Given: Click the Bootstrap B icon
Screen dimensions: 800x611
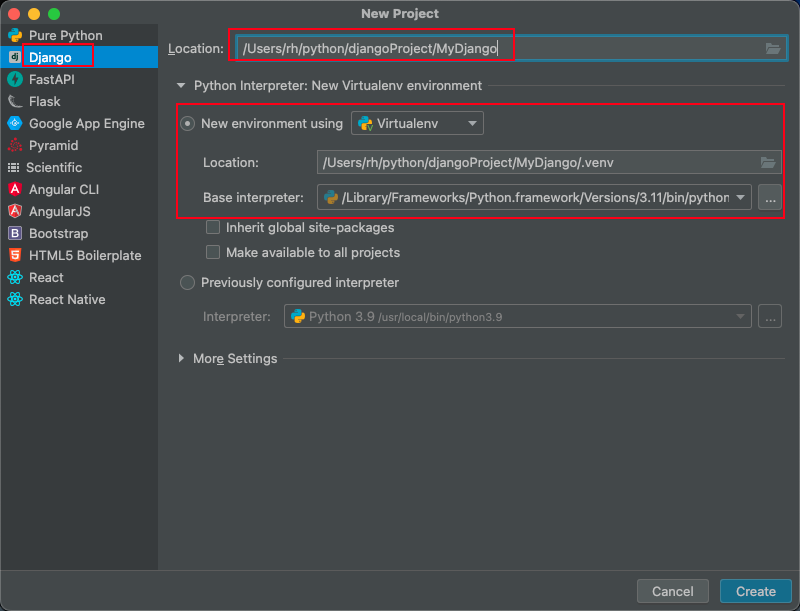Looking at the screenshot, I should click(x=15, y=233).
